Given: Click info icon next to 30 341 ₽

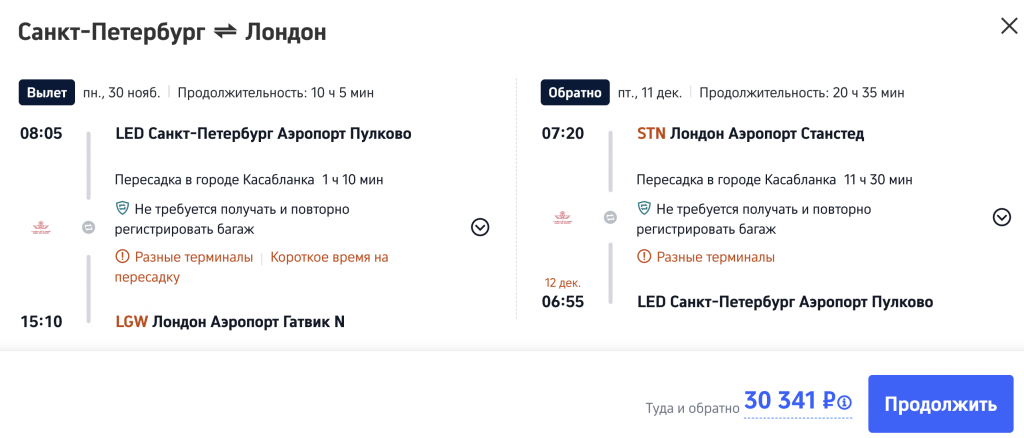Looking at the screenshot, I should point(845,403).
